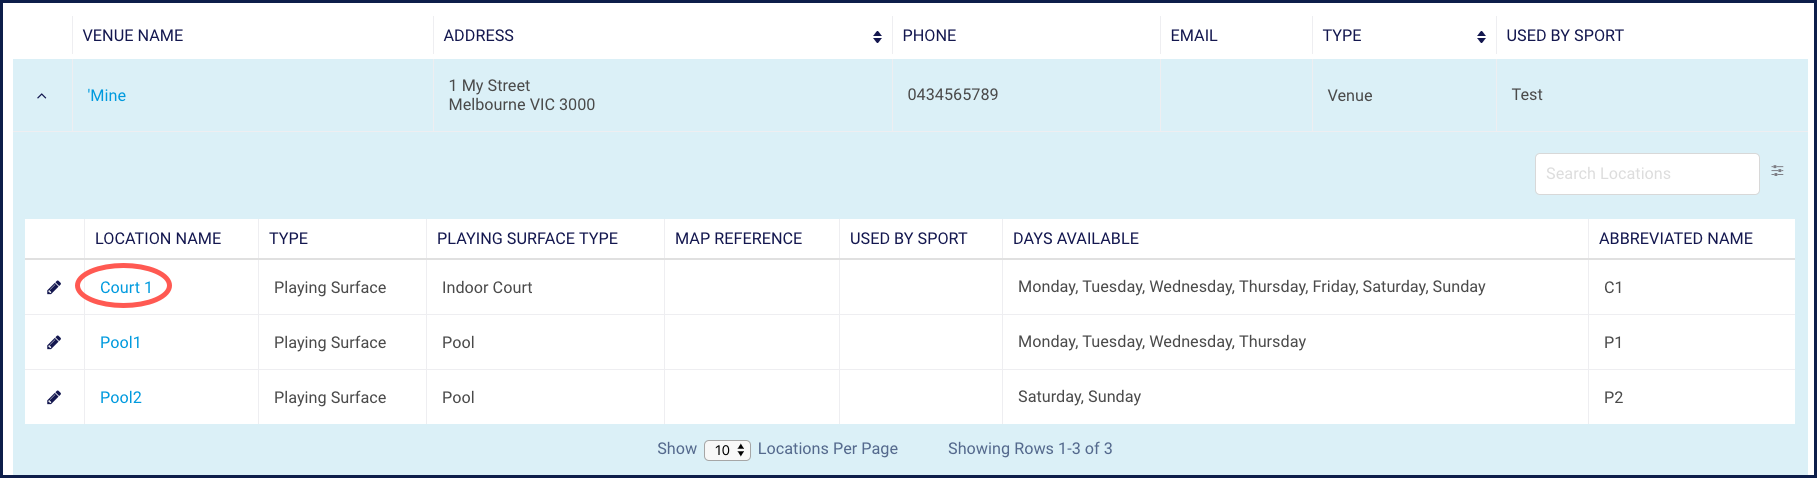Click the Location Name column header
The height and width of the screenshot is (478, 1817).
158,239
